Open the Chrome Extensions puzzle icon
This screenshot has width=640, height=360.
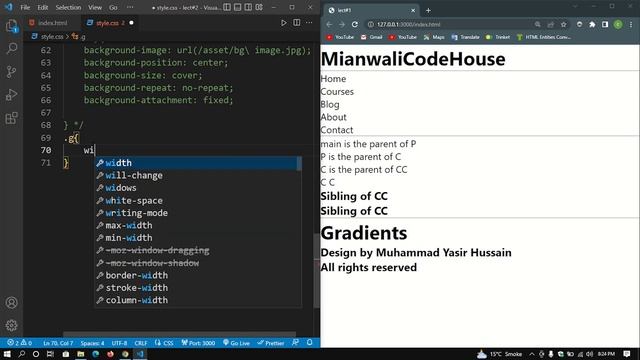pyautogui.click(x=592, y=24)
